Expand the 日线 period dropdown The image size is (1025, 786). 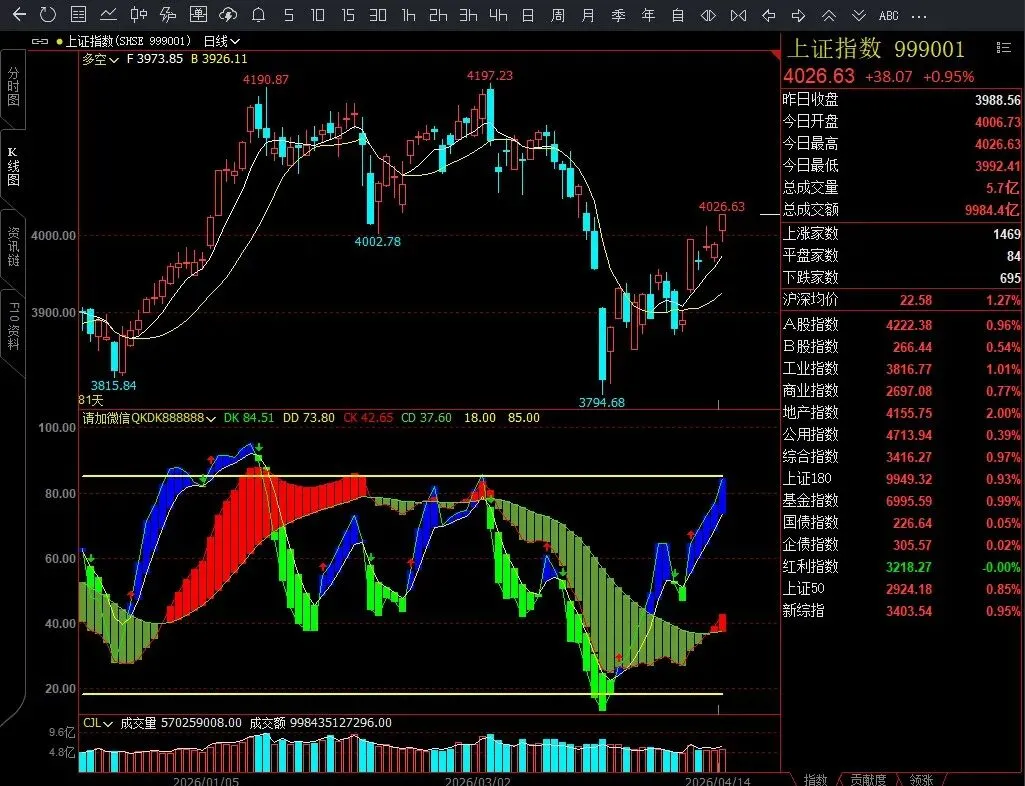[222, 41]
